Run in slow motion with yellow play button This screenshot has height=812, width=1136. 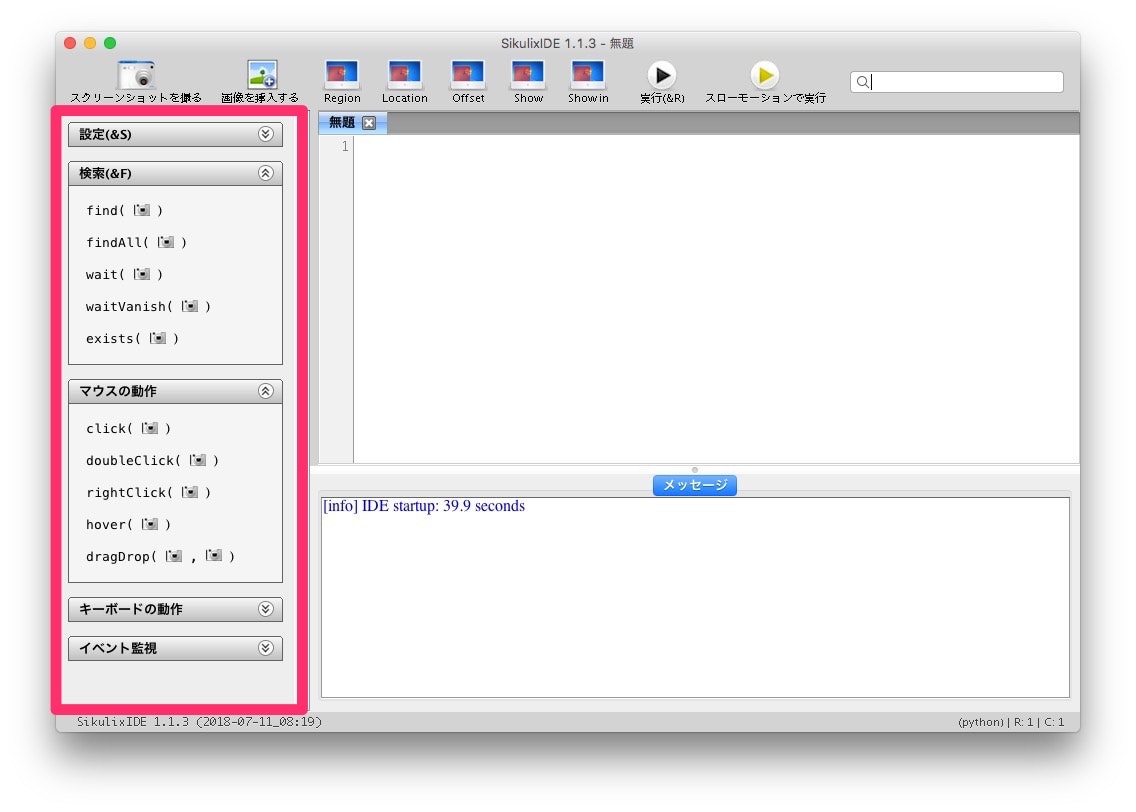tap(764, 75)
